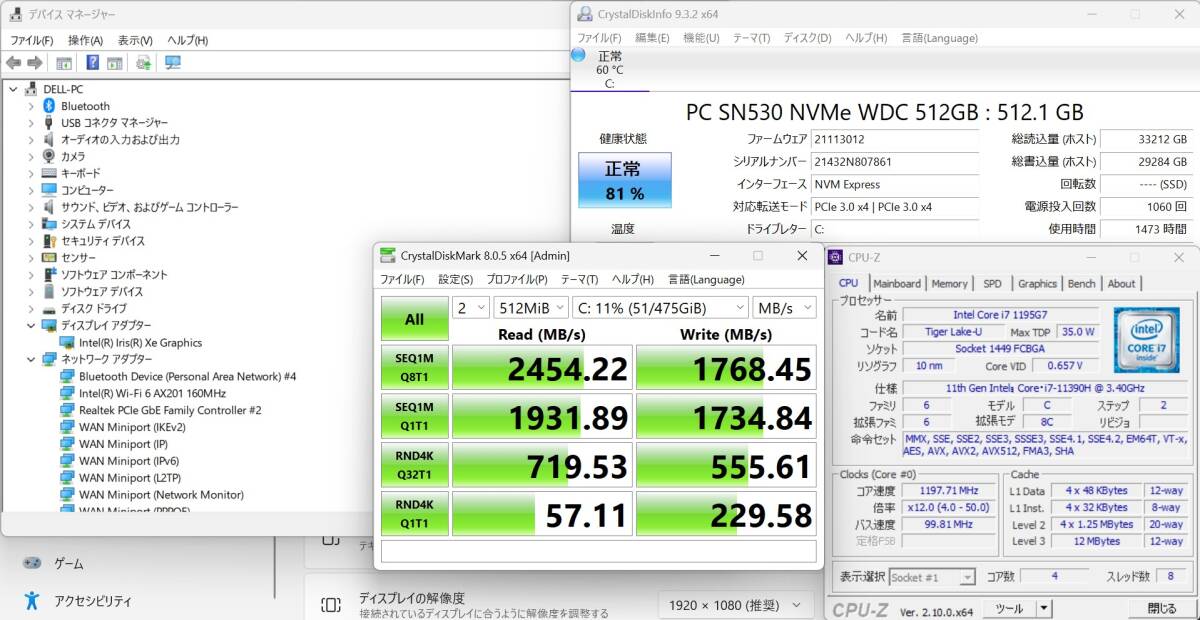This screenshot has height=620, width=1200.
Task: Switch to the Graphics tab in CPU-Z
Action: (1037, 283)
